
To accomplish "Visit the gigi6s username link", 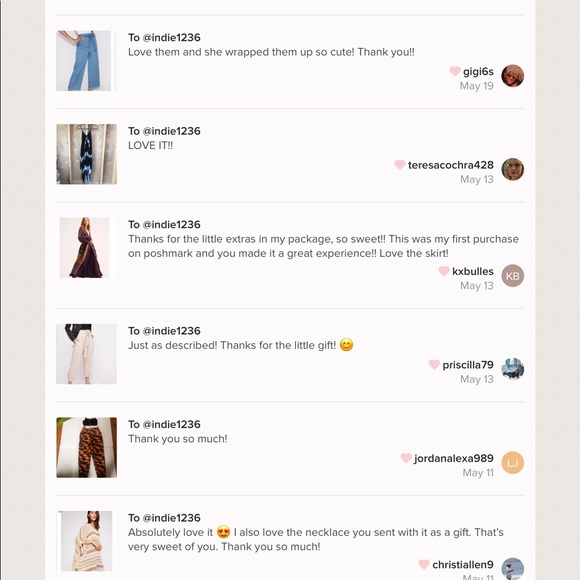I will tap(478, 71).
